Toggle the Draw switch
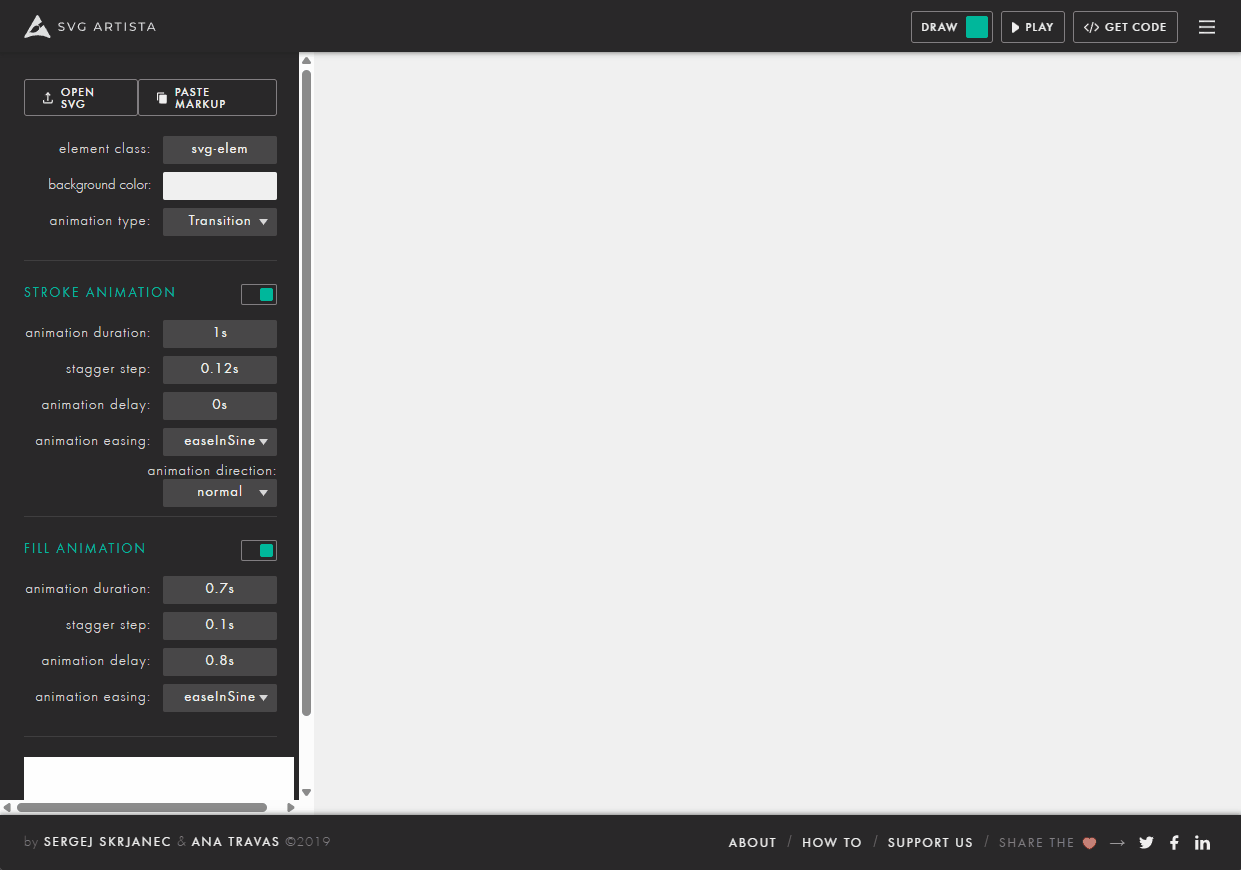The image size is (1241, 870). (x=976, y=27)
